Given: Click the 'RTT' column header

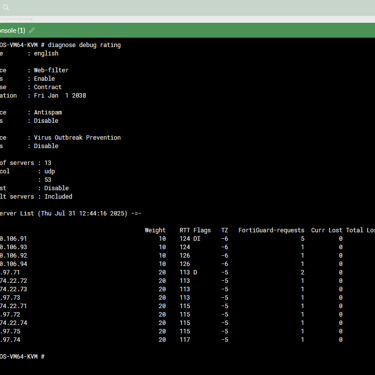Looking at the screenshot, I should [x=185, y=230].
